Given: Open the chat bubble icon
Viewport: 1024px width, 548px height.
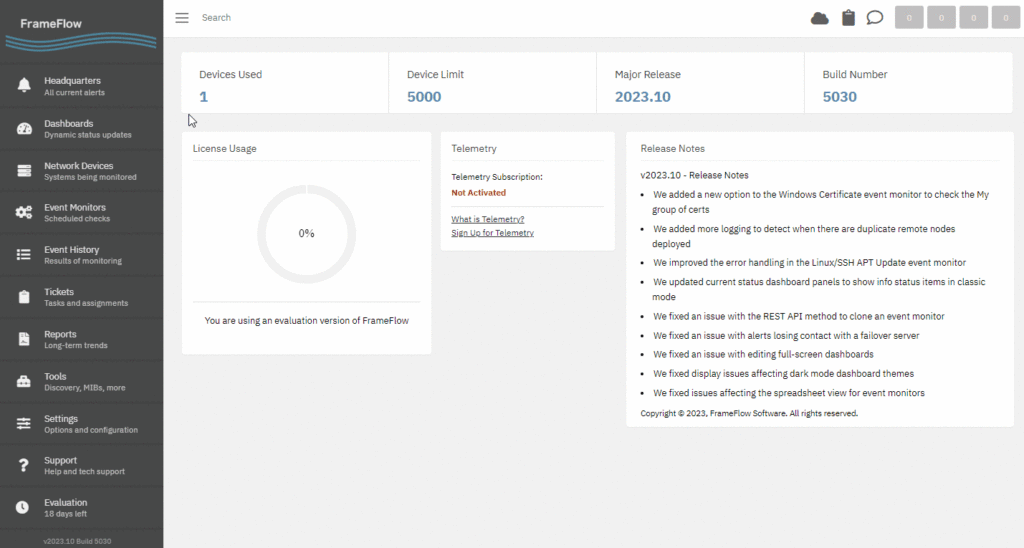Looking at the screenshot, I should pyautogui.click(x=875, y=18).
